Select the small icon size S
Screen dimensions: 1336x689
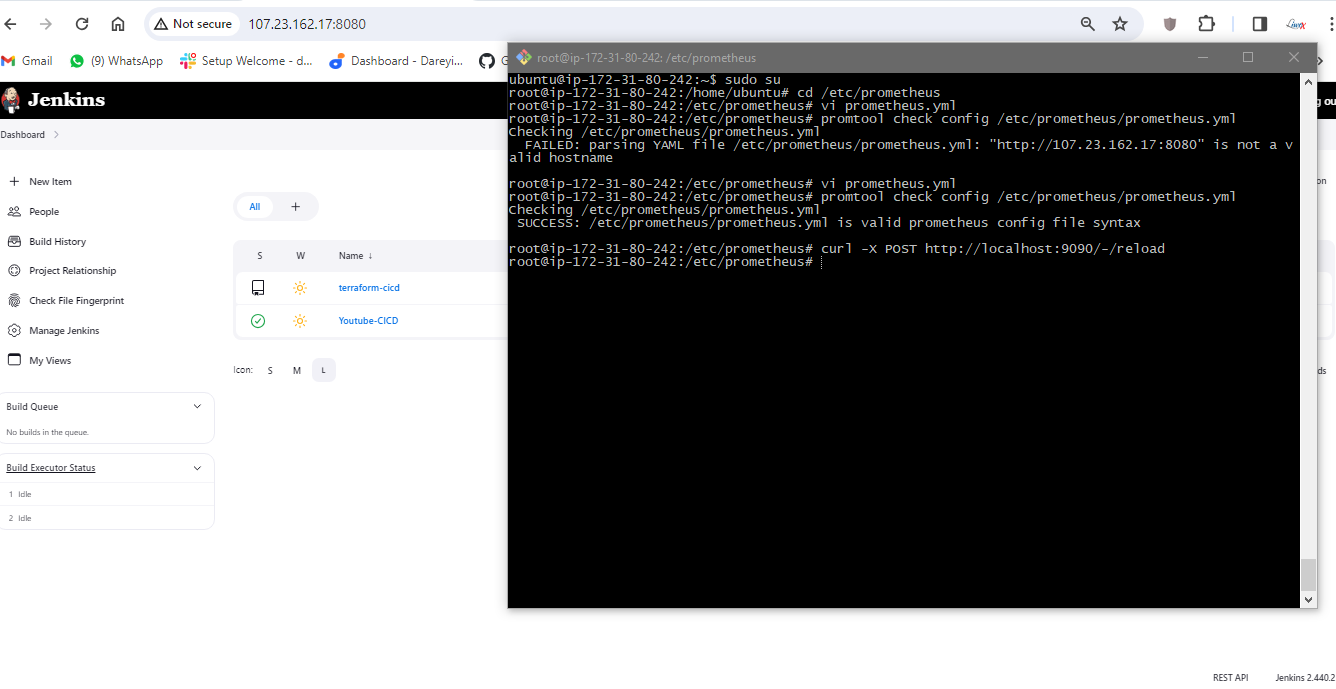[x=269, y=371]
